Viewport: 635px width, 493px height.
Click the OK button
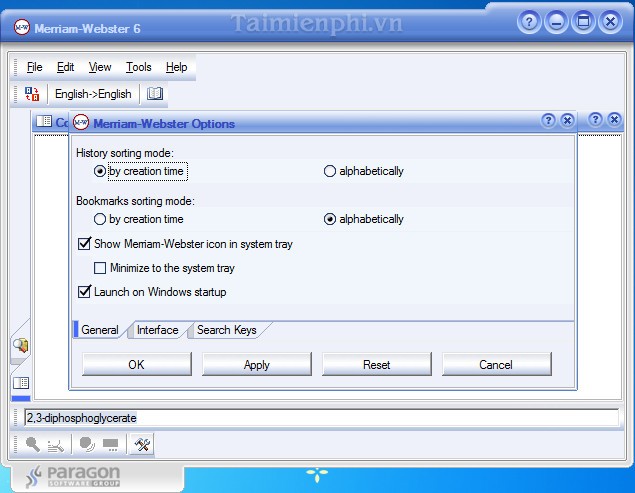tap(136, 364)
